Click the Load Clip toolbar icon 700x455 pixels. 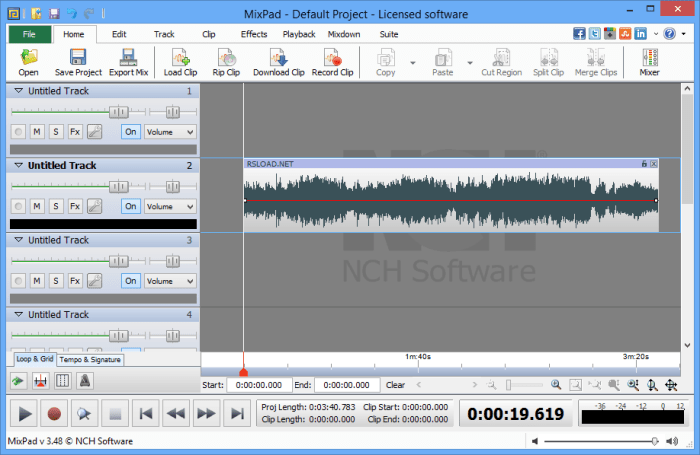click(x=180, y=63)
